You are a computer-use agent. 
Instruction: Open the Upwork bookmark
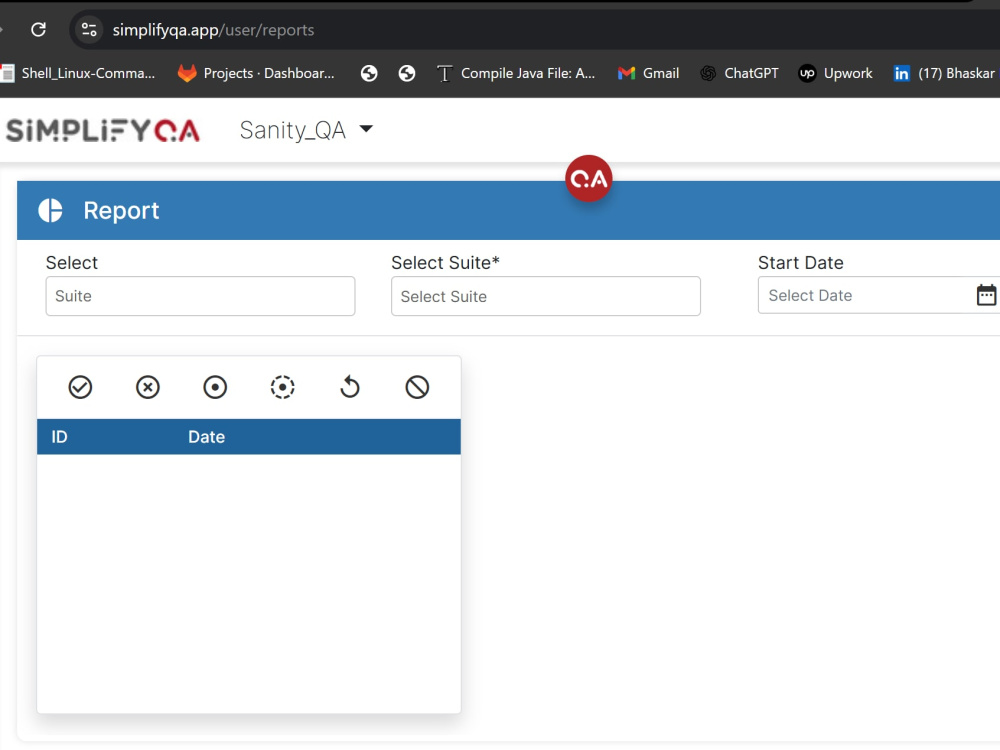[835, 73]
